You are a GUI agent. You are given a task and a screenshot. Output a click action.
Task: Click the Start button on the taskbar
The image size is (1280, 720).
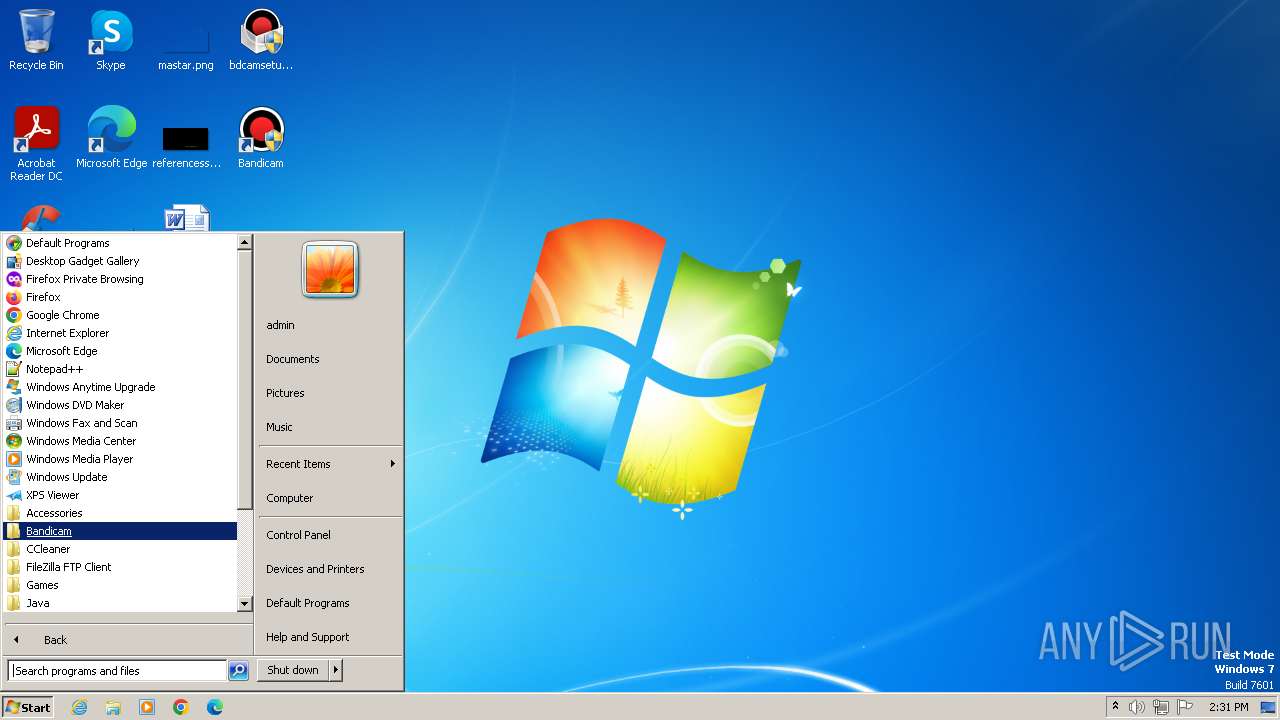28,707
